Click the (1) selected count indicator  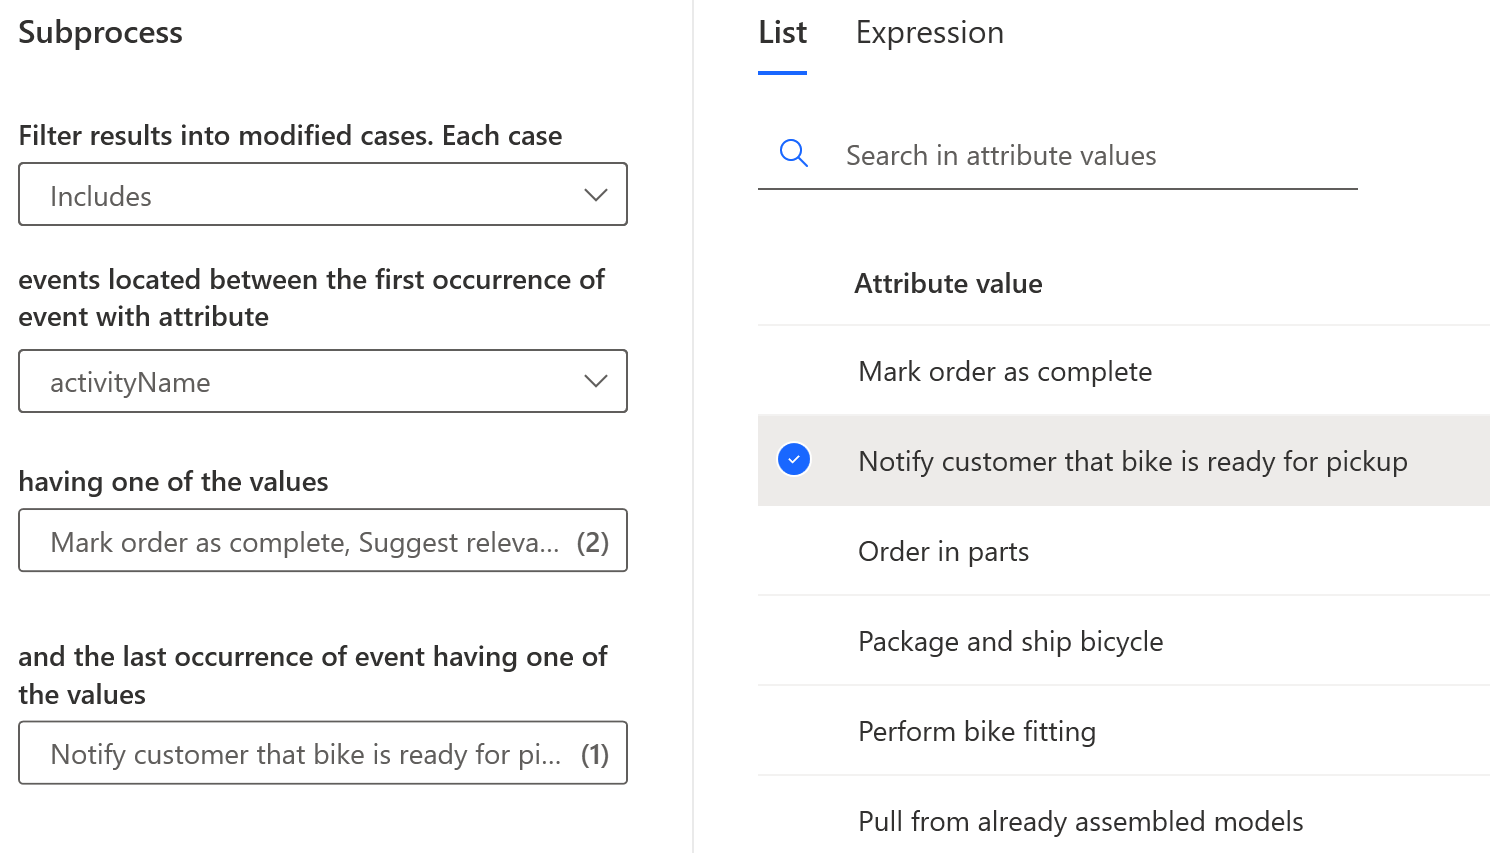pyautogui.click(x=595, y=754)
